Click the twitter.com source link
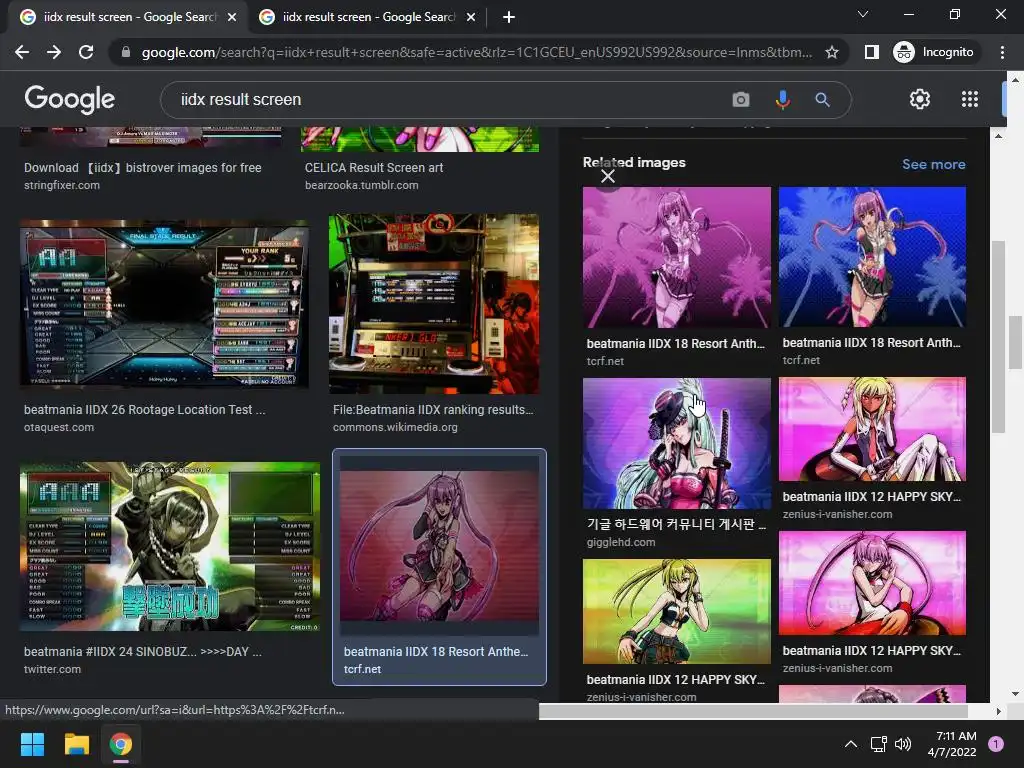1024x768 pixels. coord(52,669)
